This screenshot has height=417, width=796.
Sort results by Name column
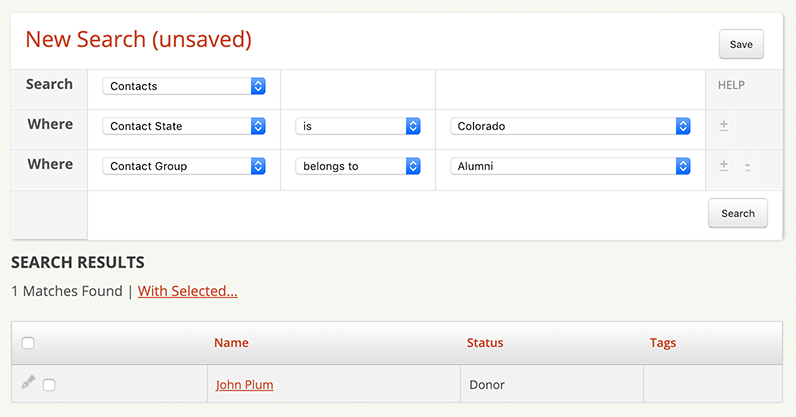[231, 343]
